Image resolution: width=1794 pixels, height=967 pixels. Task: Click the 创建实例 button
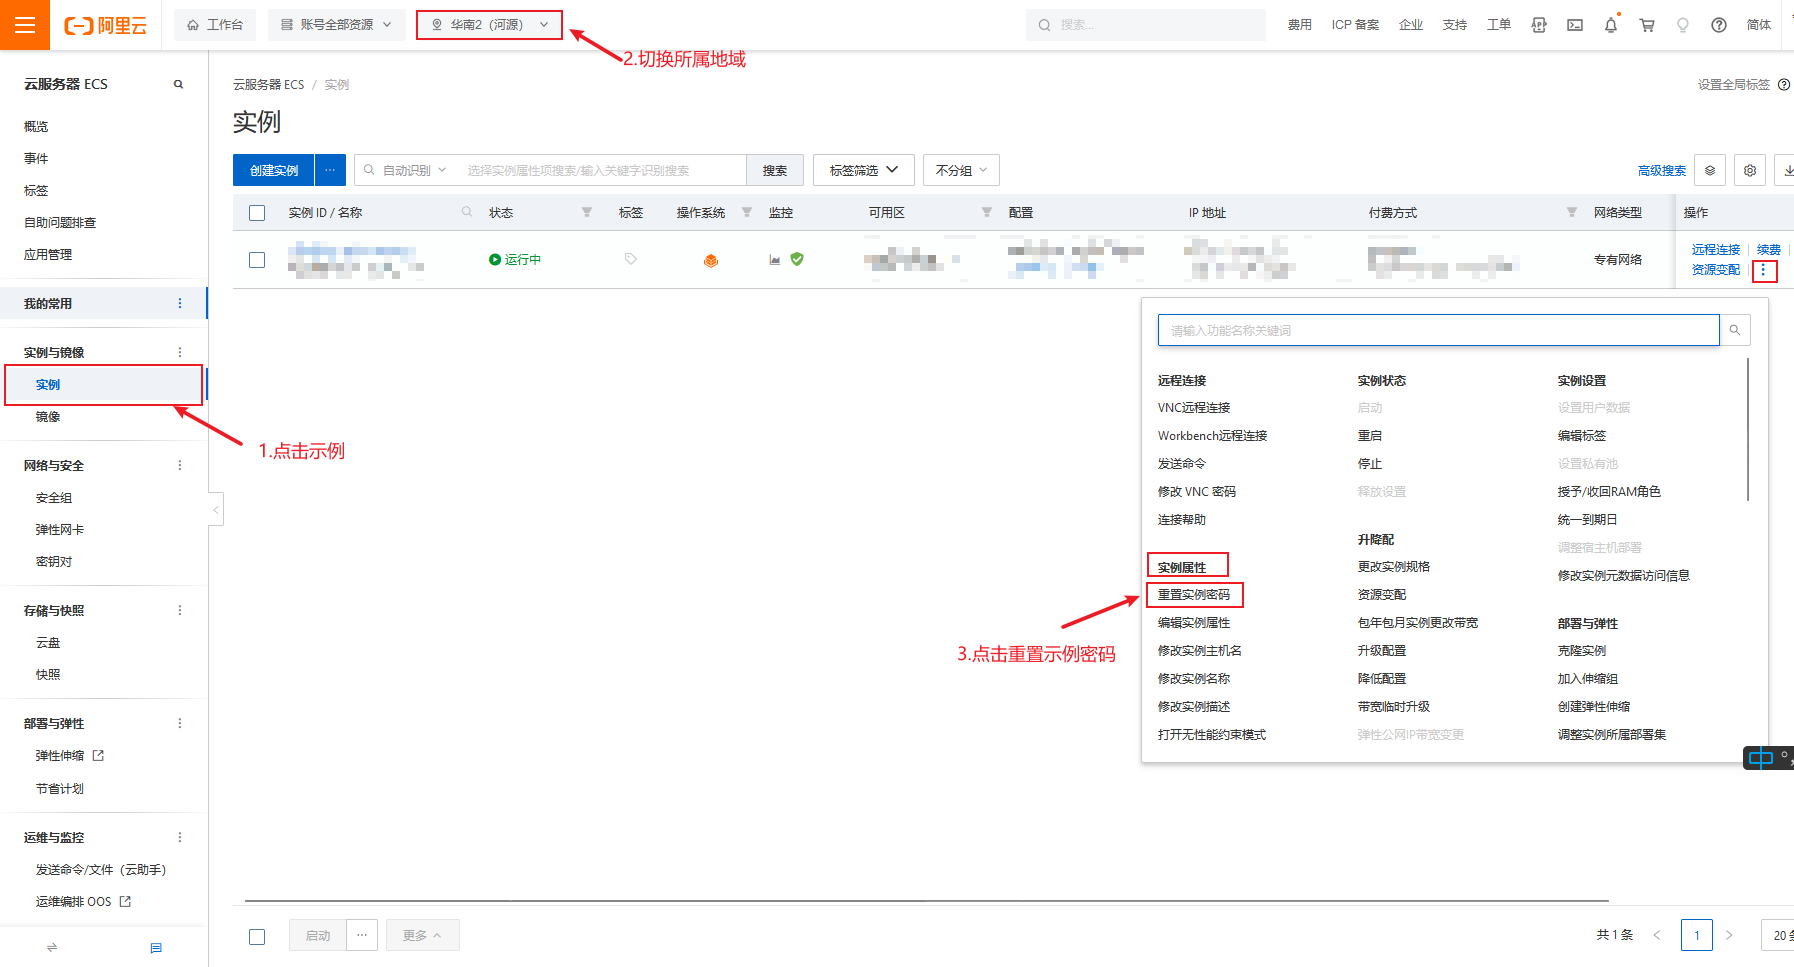[x=274, y=170]
